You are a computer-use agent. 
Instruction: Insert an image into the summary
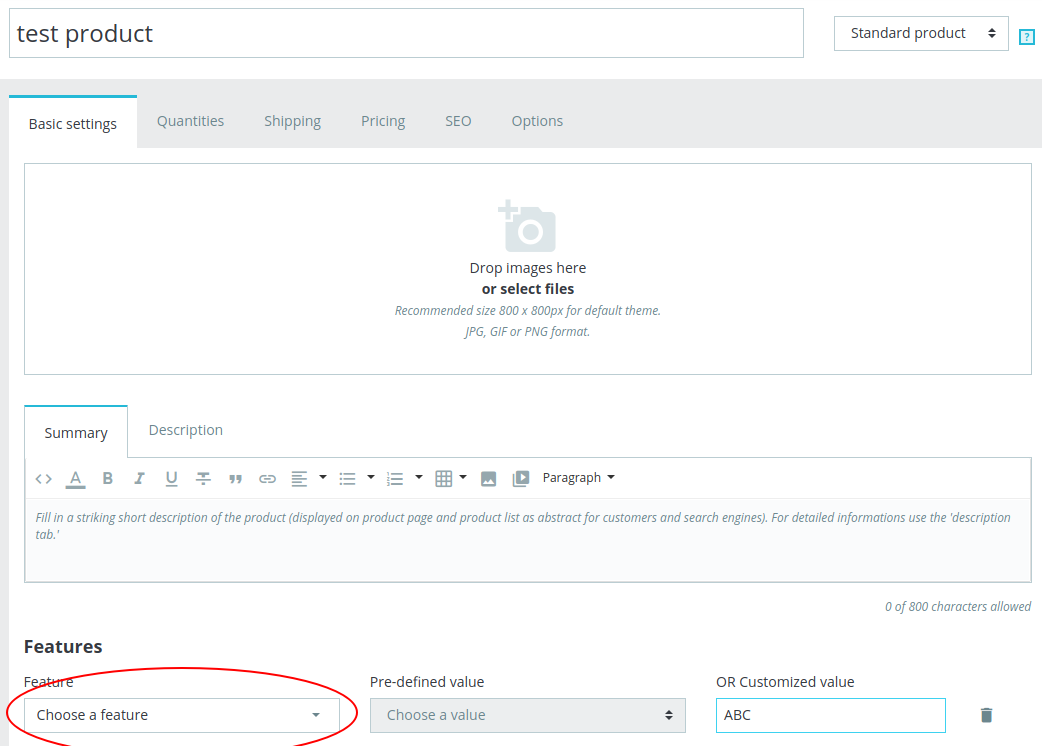click(488, 477)
